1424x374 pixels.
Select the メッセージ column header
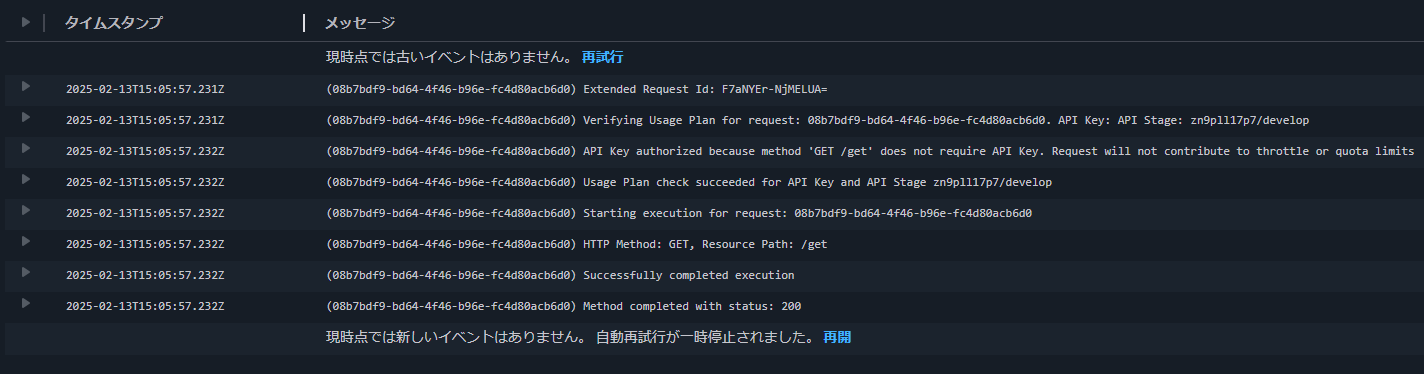[x=360, y=22]
